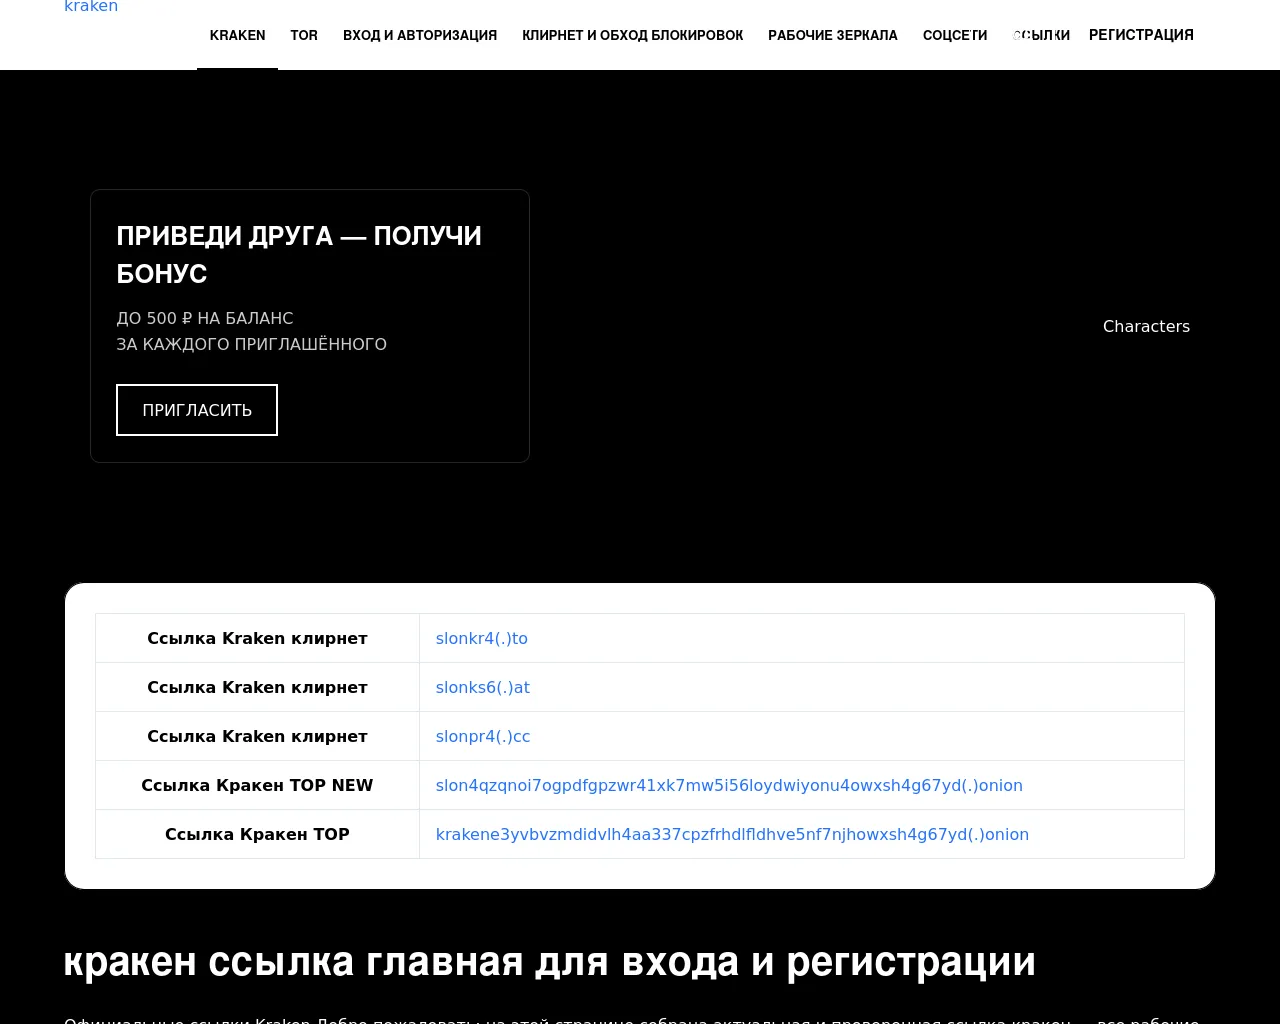Screen dimensions: 1280x1024
Task: Click the Ссылка Кракен TOP row label
Action: point(257,834)
